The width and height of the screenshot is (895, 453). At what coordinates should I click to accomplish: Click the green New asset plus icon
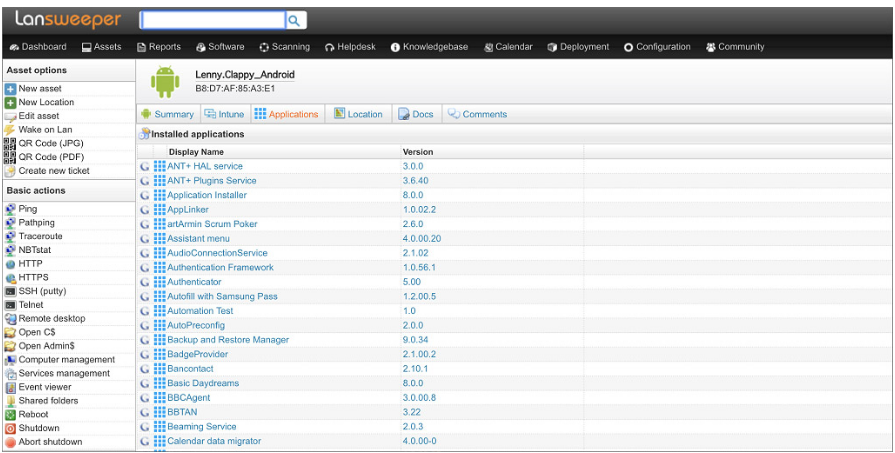pos(10,89)
